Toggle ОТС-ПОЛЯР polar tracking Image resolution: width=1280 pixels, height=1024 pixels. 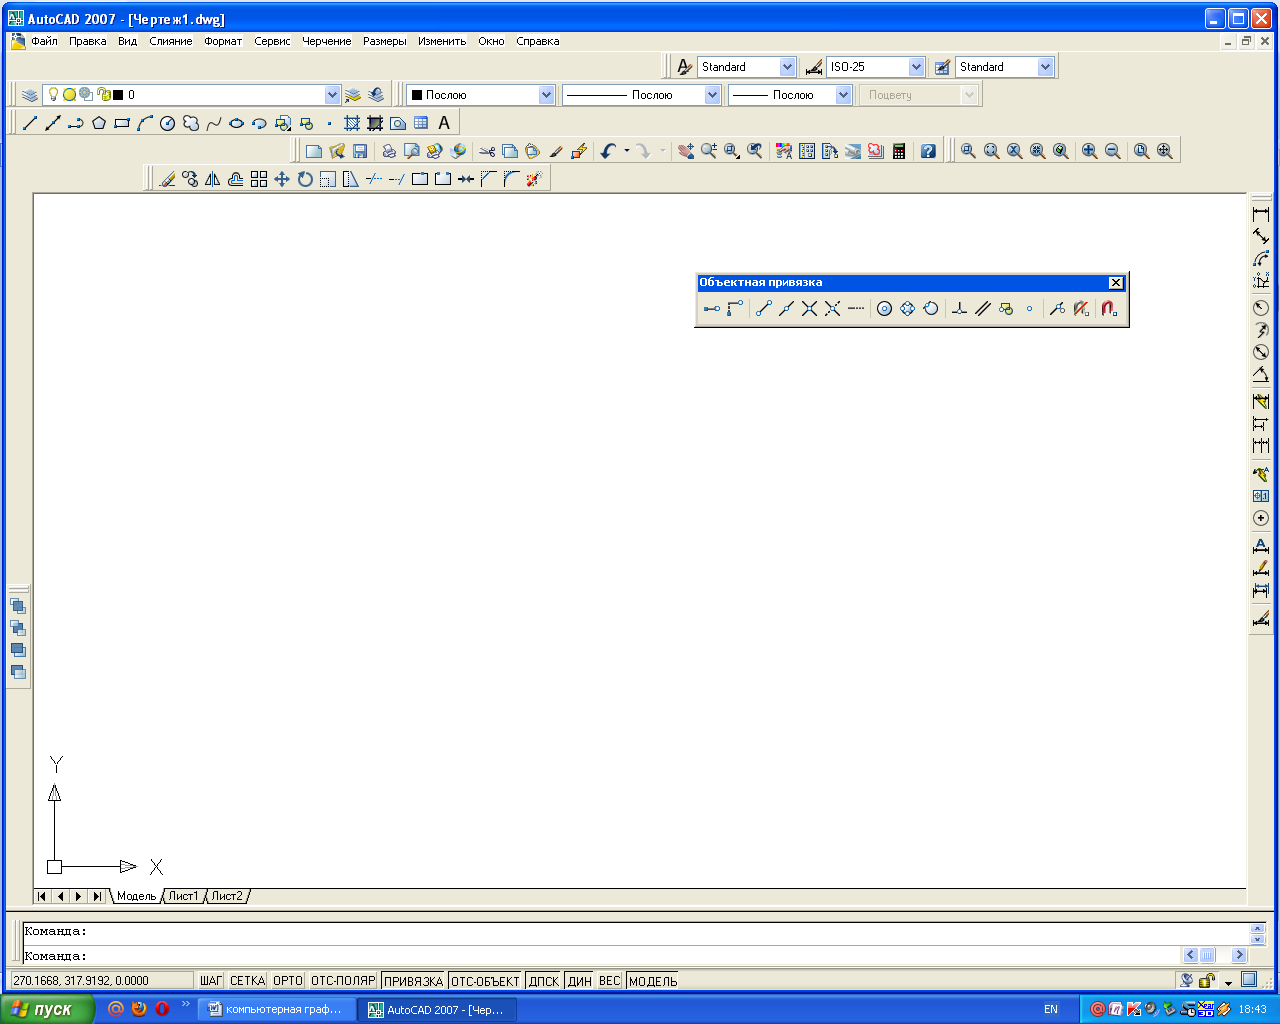343,981
